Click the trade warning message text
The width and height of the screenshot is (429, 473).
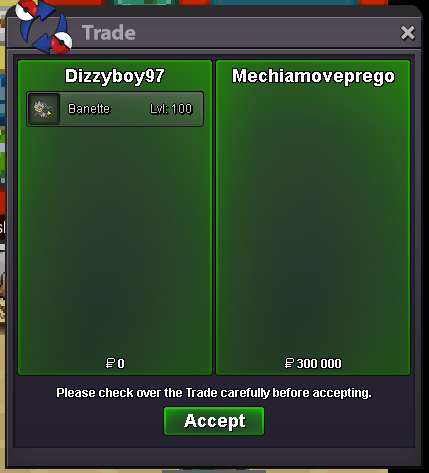point(214,393)
